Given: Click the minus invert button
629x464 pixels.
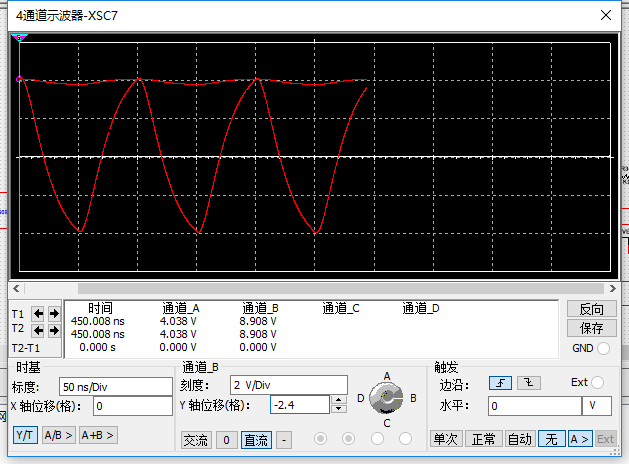Looking at the screenshot, I should (284, 440).
